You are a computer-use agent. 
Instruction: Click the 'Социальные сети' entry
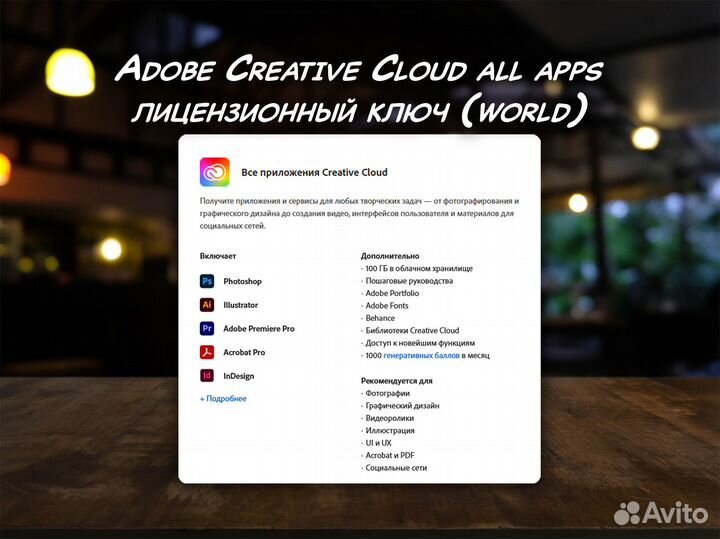pyautogui.click(x=394, y=468)
